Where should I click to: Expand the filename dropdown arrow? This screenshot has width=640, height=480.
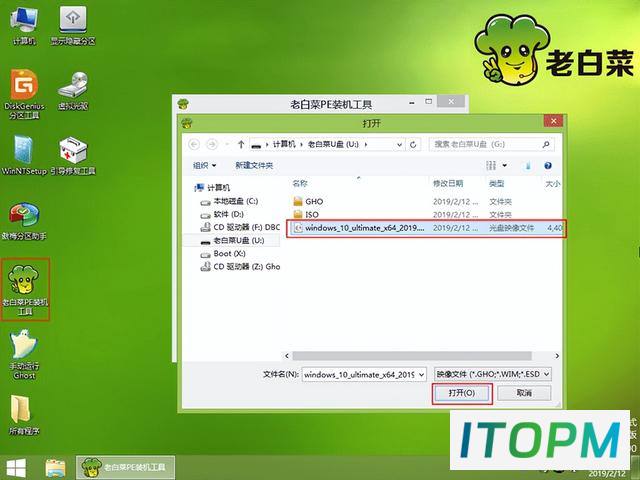click(x=421, y=374)
